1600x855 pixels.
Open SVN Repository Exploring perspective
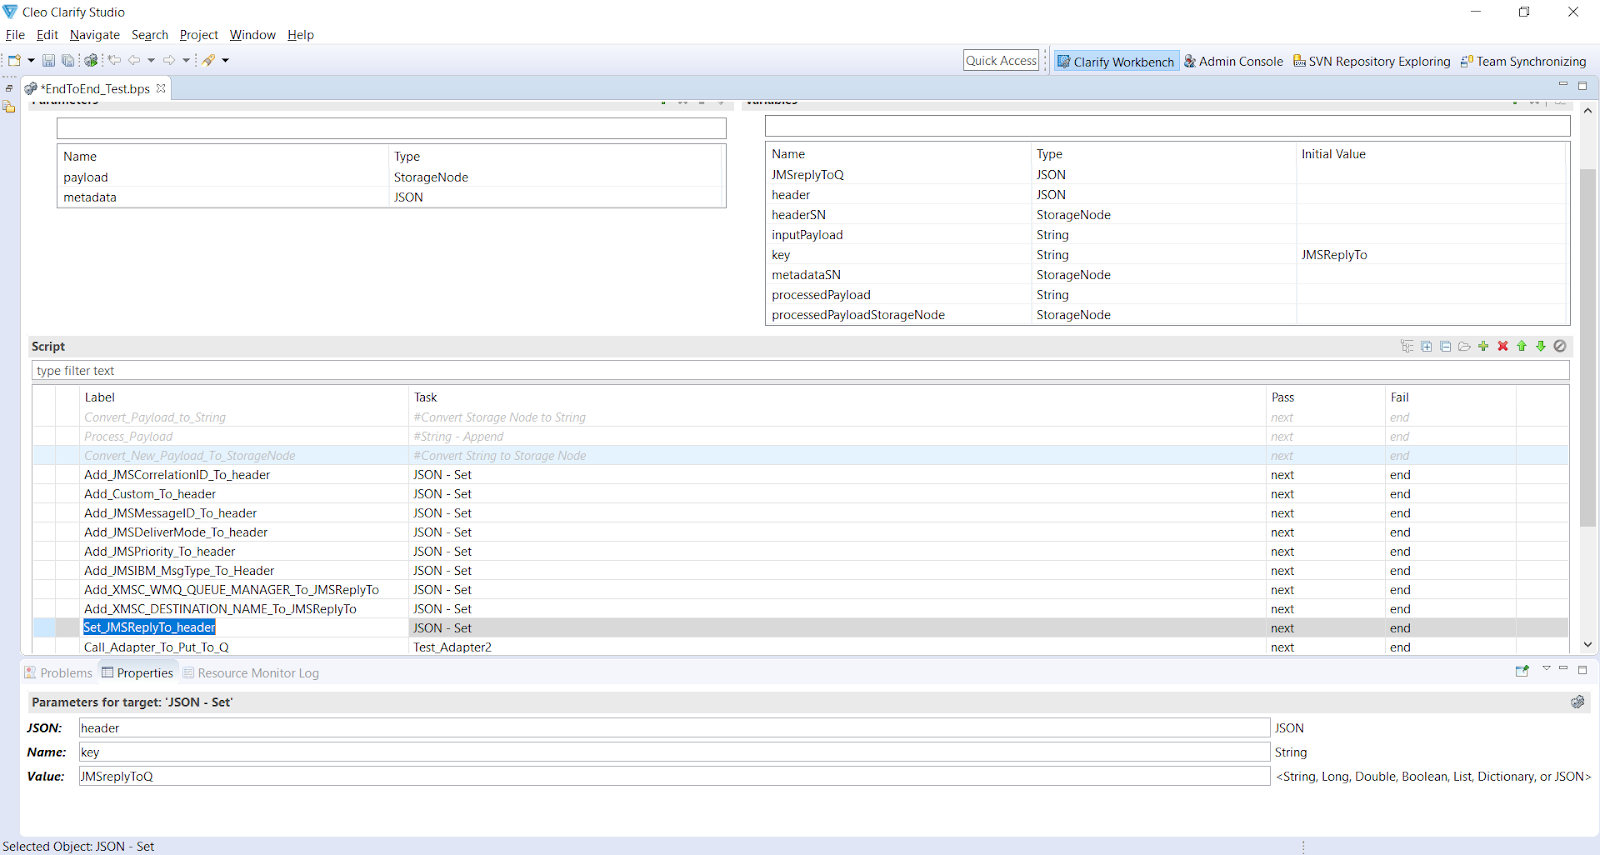(x=1371, y=61)
